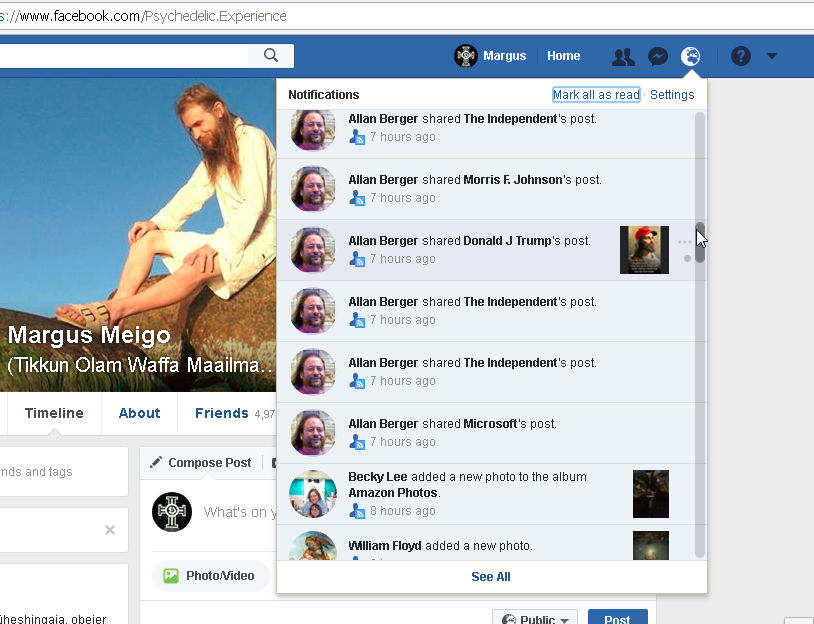Click Mark all as read

[596, 94]
